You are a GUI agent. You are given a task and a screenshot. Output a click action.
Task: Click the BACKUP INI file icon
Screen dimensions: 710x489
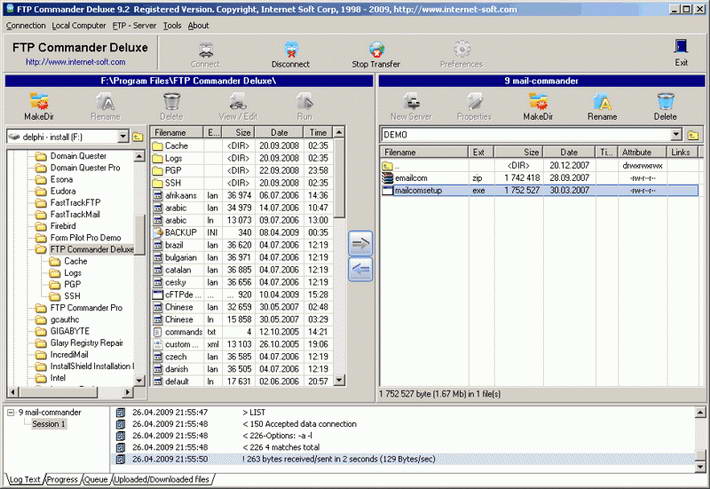158,232
